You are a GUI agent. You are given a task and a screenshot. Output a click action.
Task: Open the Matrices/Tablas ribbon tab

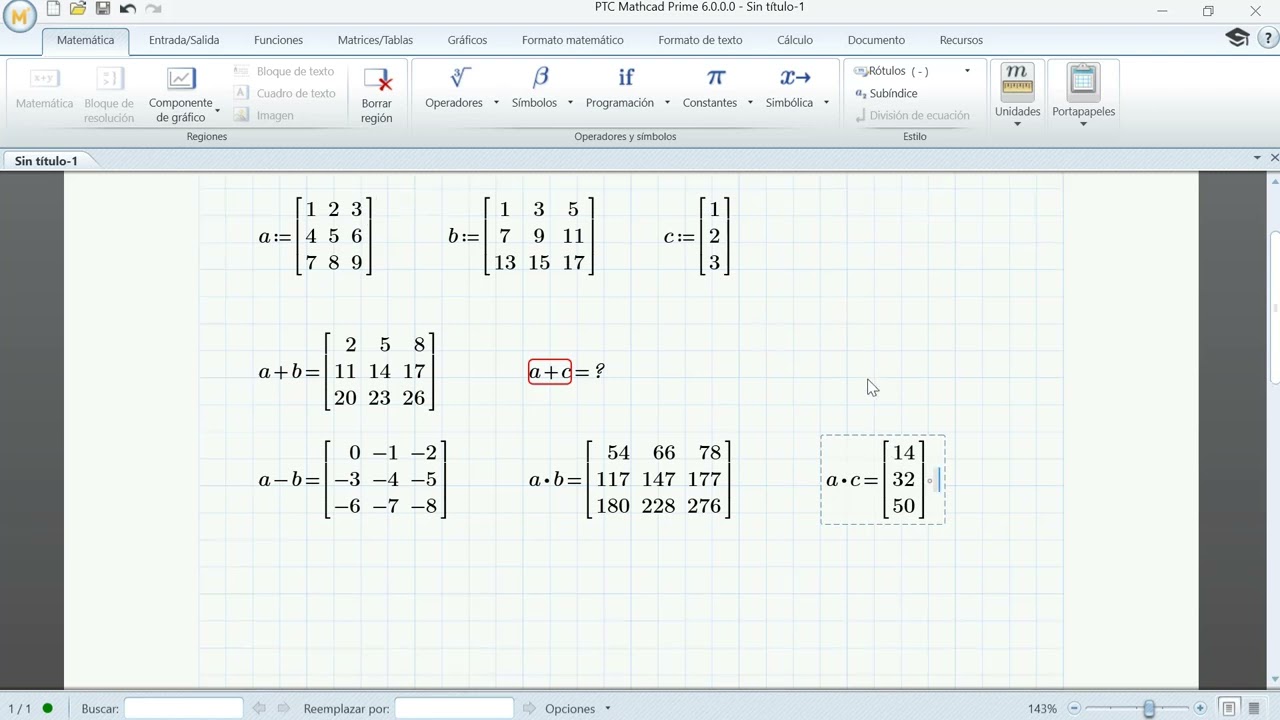[x=375, y=40]
